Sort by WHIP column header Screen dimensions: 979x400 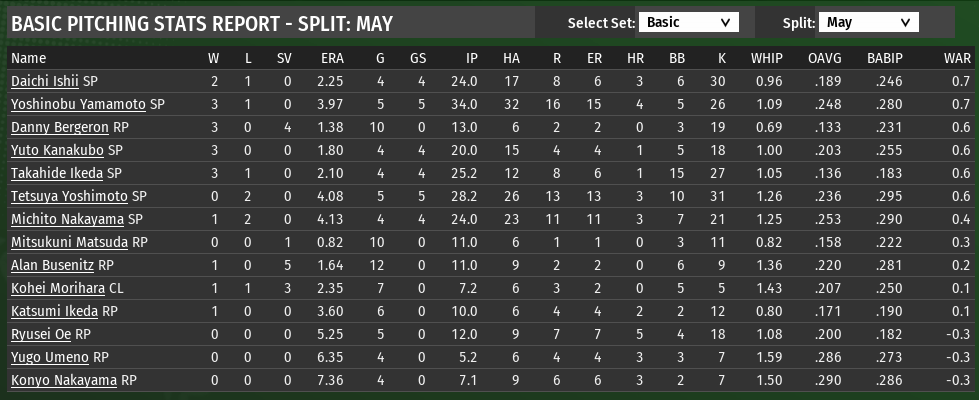[767, 58]
